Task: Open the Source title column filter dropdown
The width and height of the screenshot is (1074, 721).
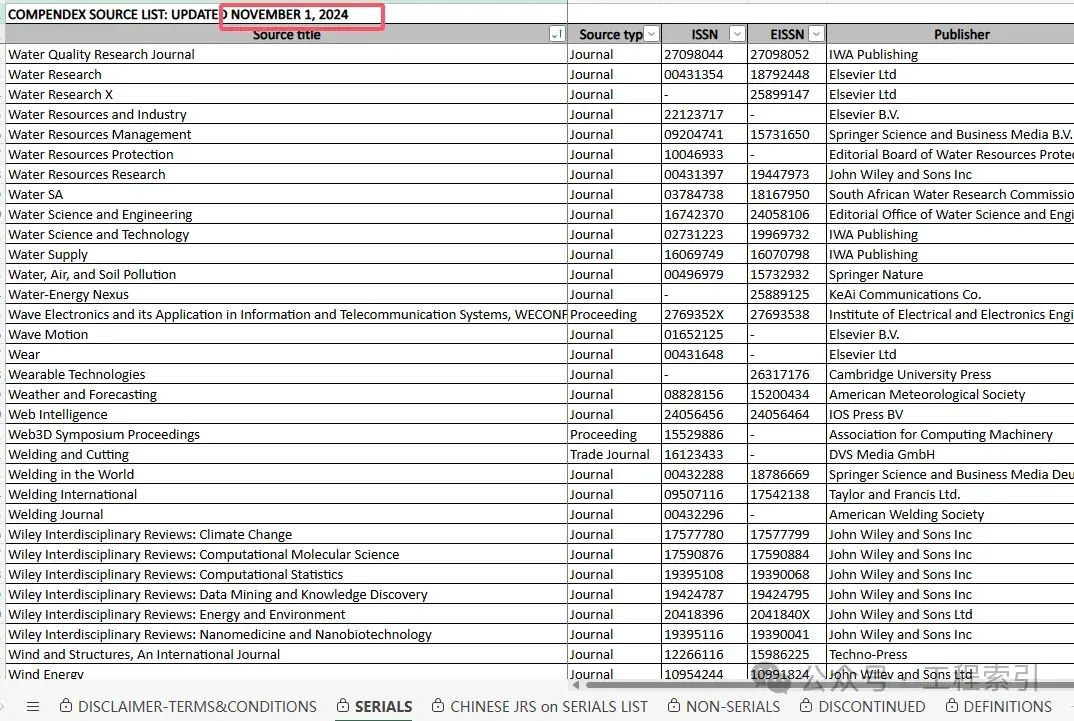Action: pos(558,34)
